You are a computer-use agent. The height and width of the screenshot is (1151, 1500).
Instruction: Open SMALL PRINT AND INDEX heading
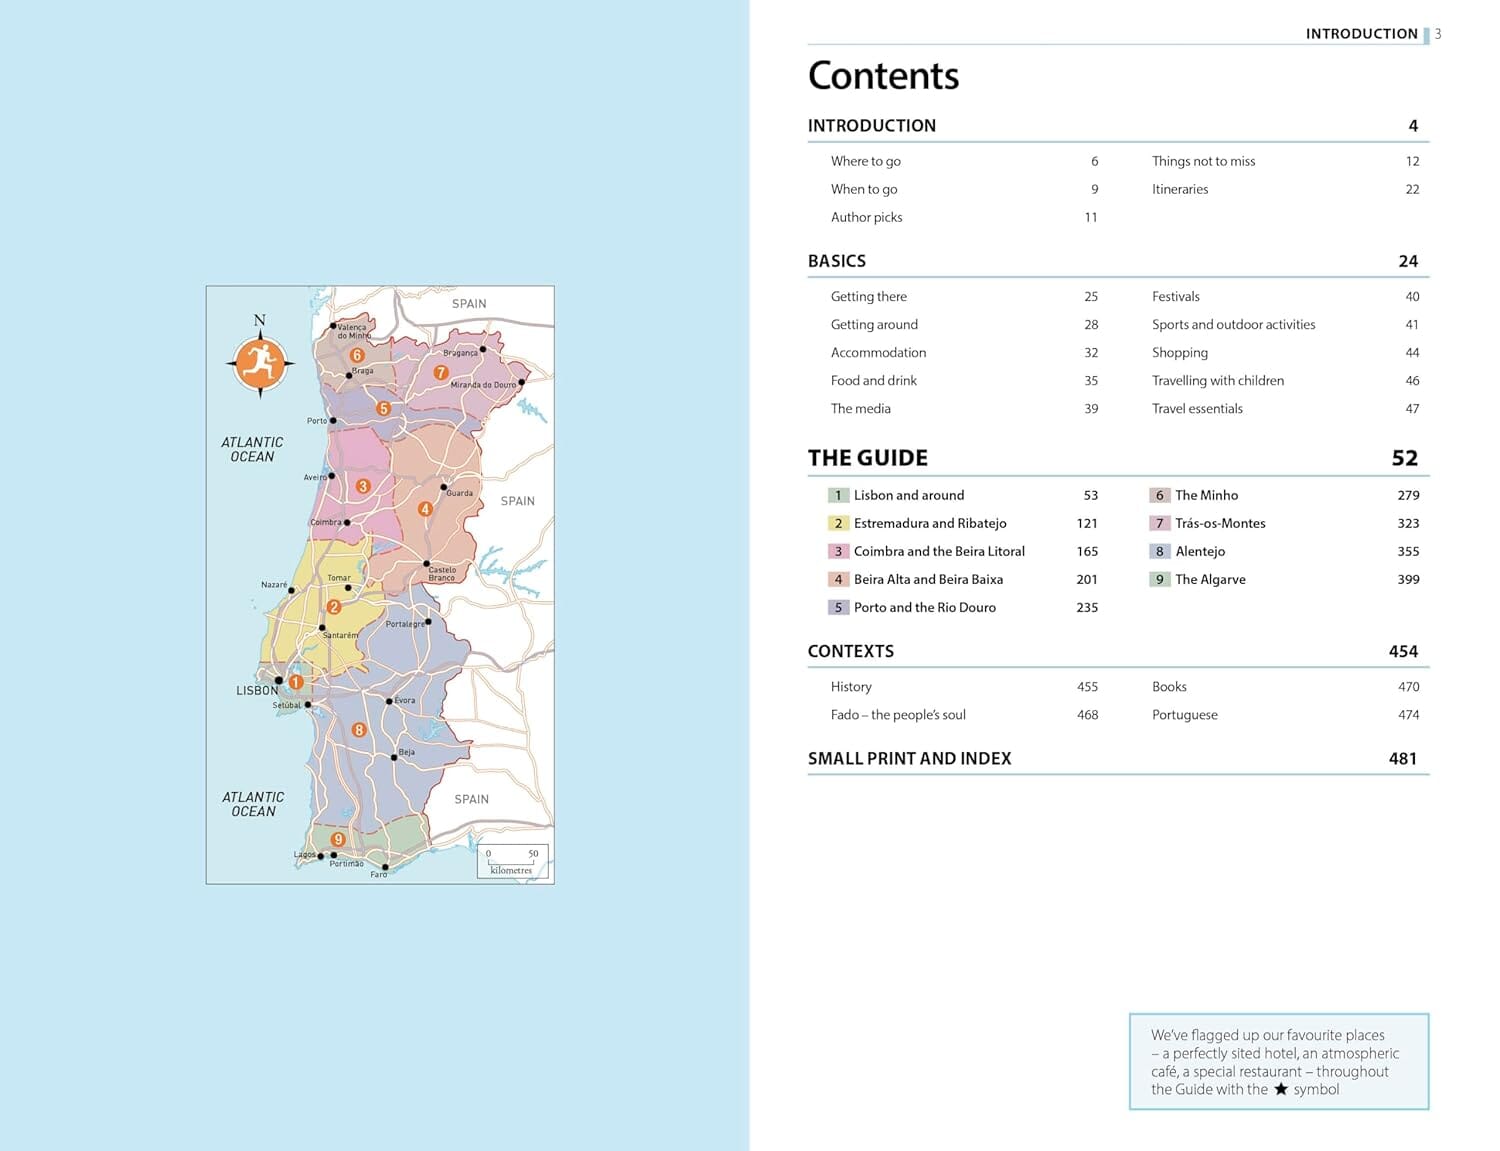910,758
